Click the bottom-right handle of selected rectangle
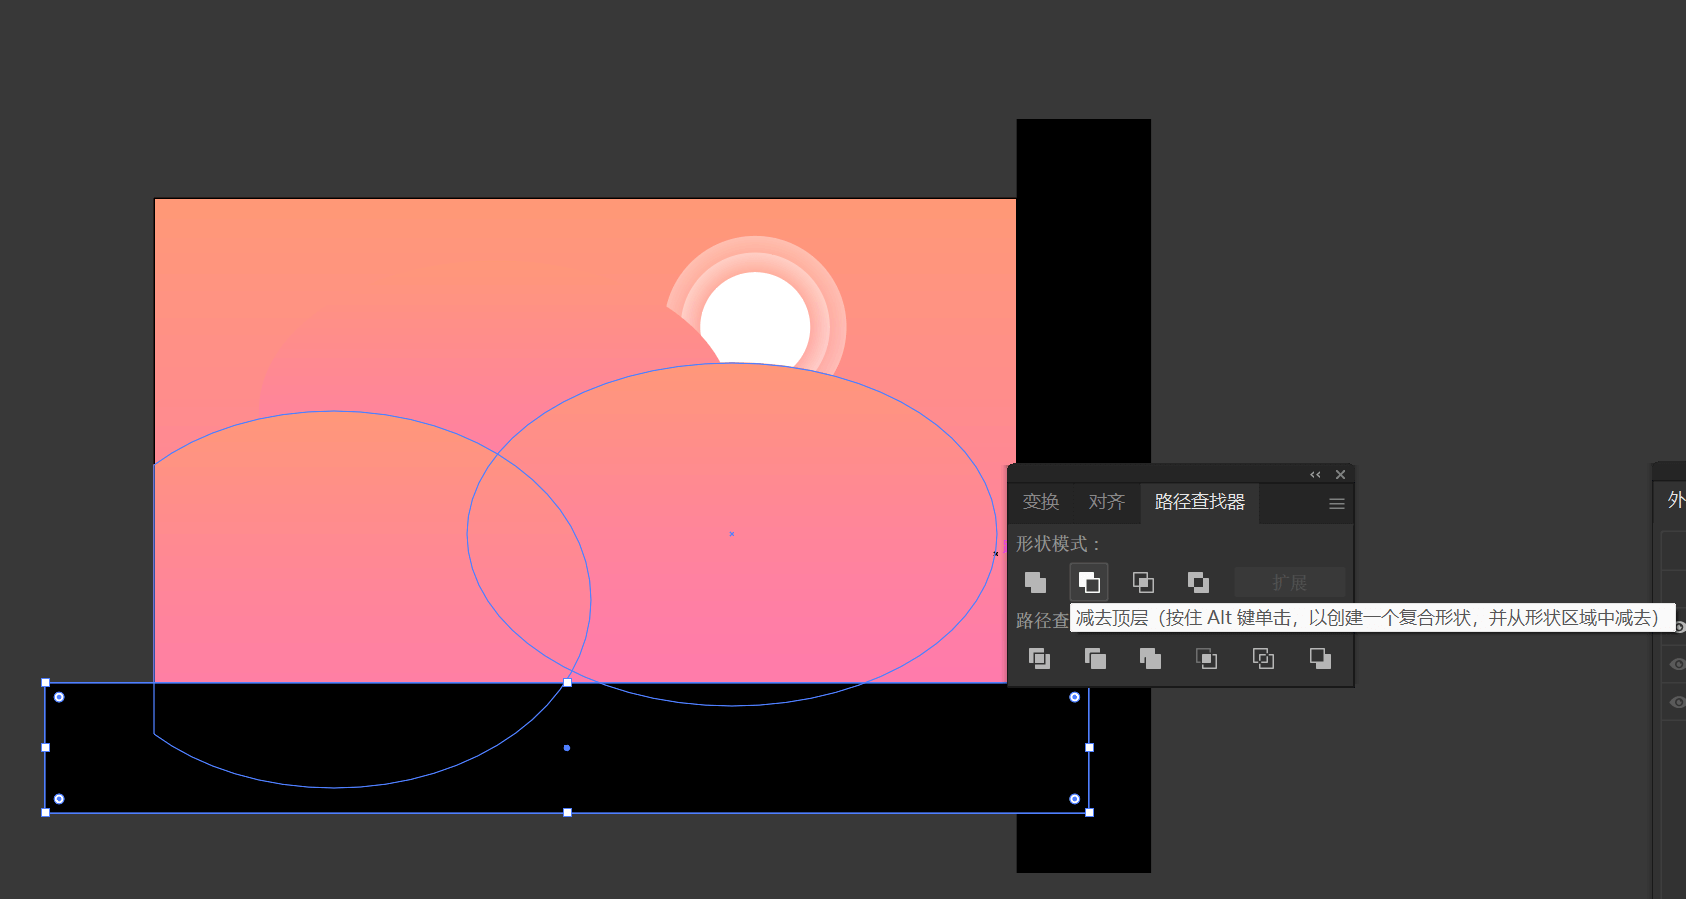This screenshot has width=1686, height=899. 1089,813
